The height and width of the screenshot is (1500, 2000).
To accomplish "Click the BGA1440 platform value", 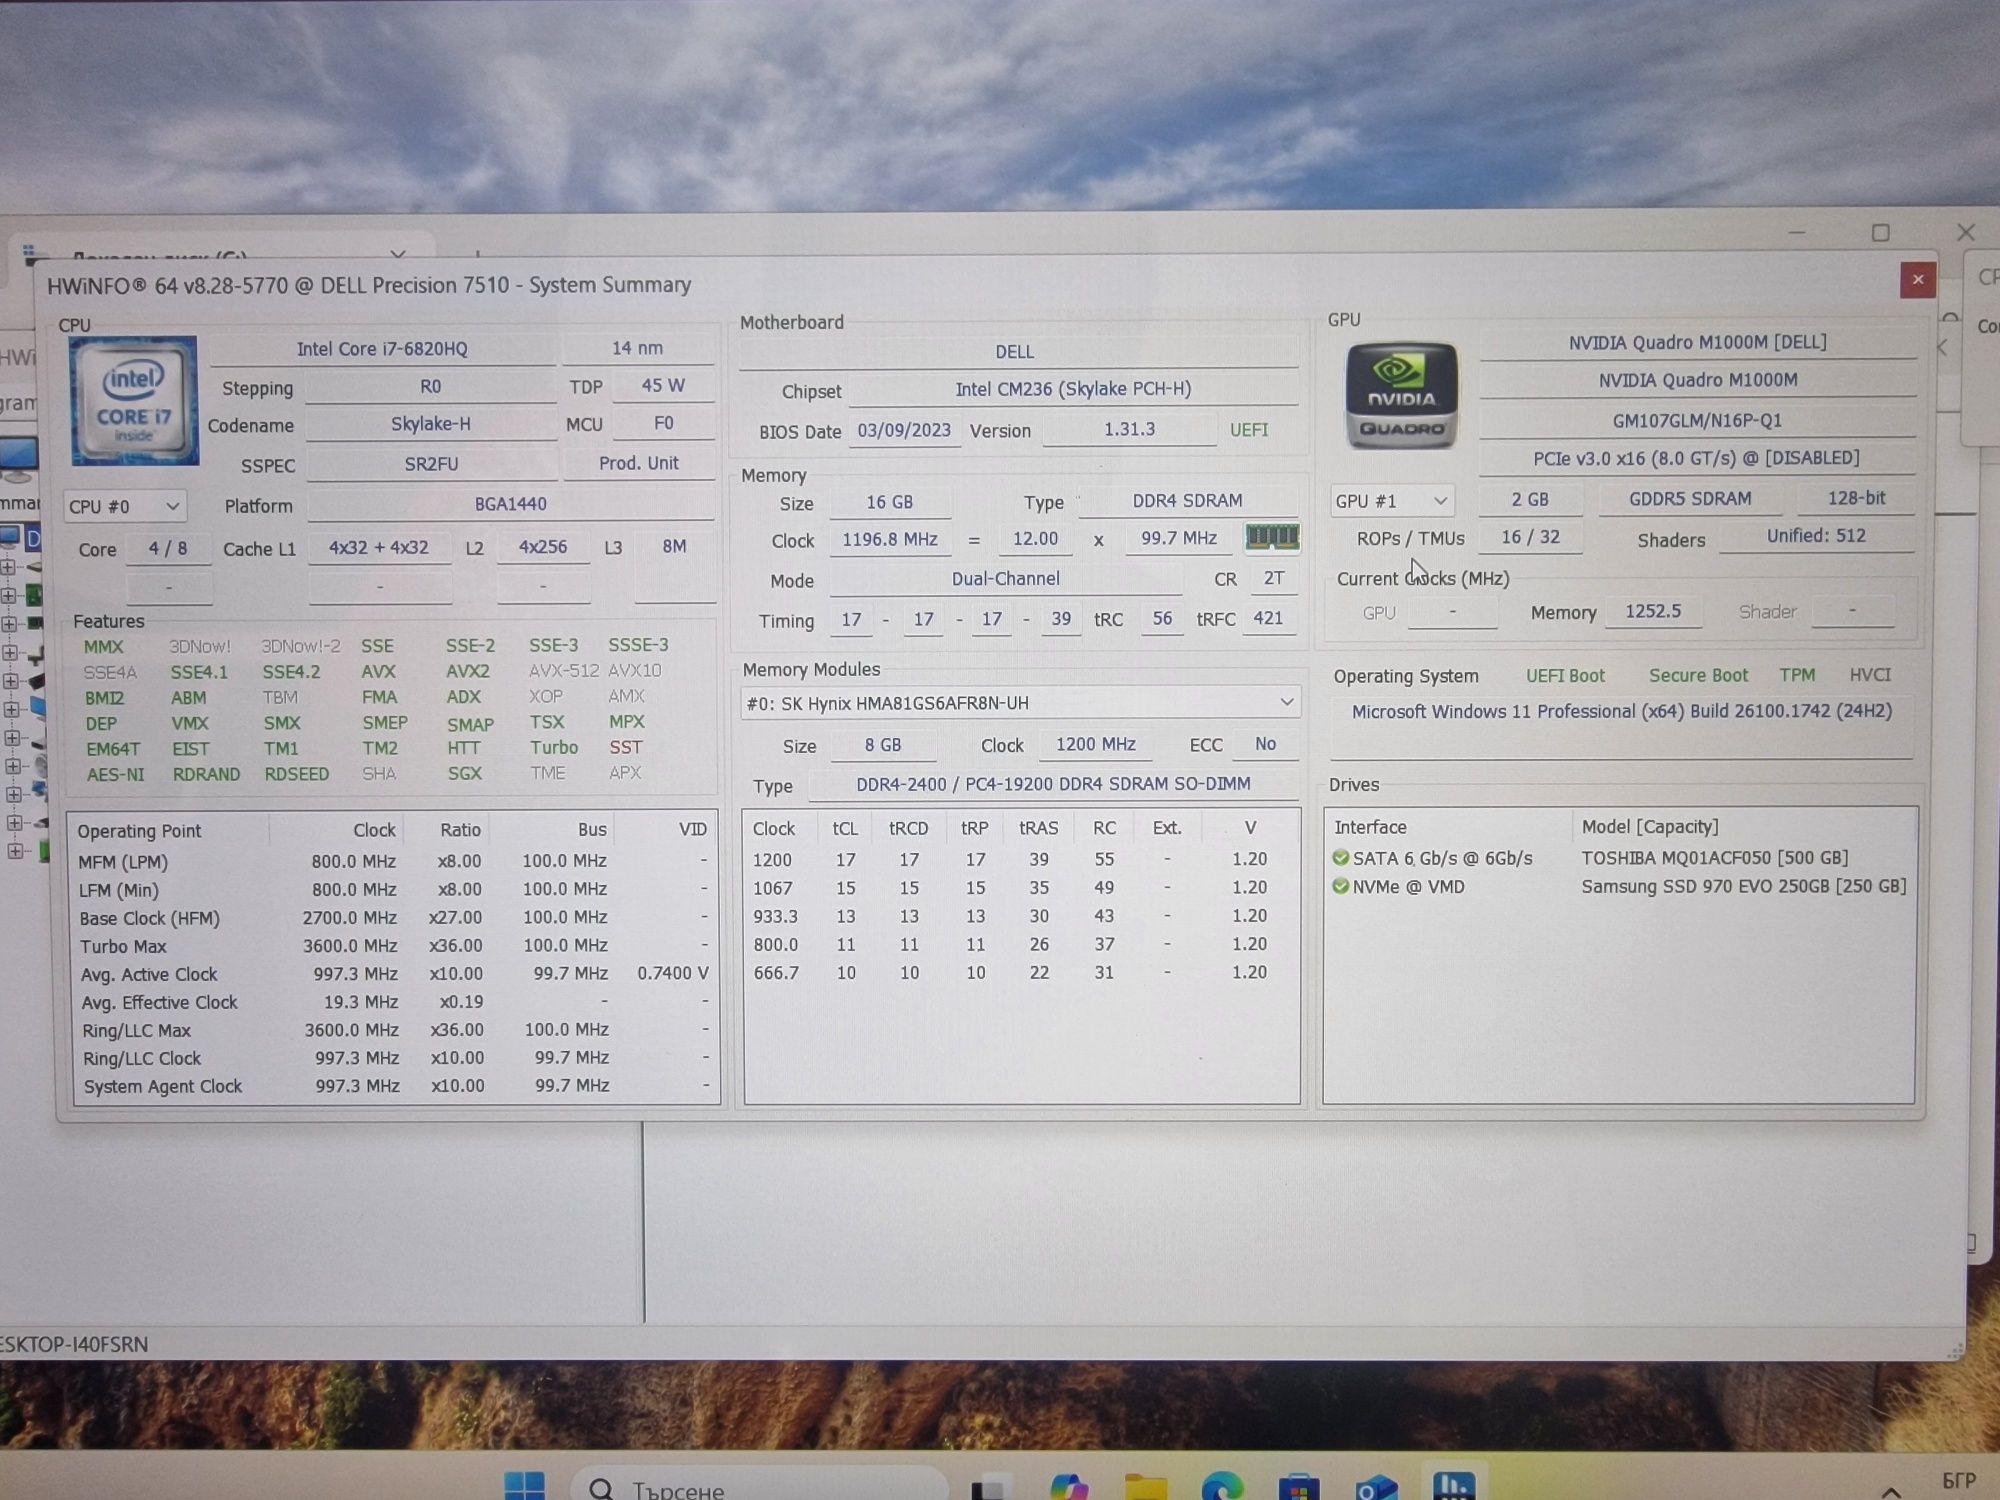I will point(510,504).
